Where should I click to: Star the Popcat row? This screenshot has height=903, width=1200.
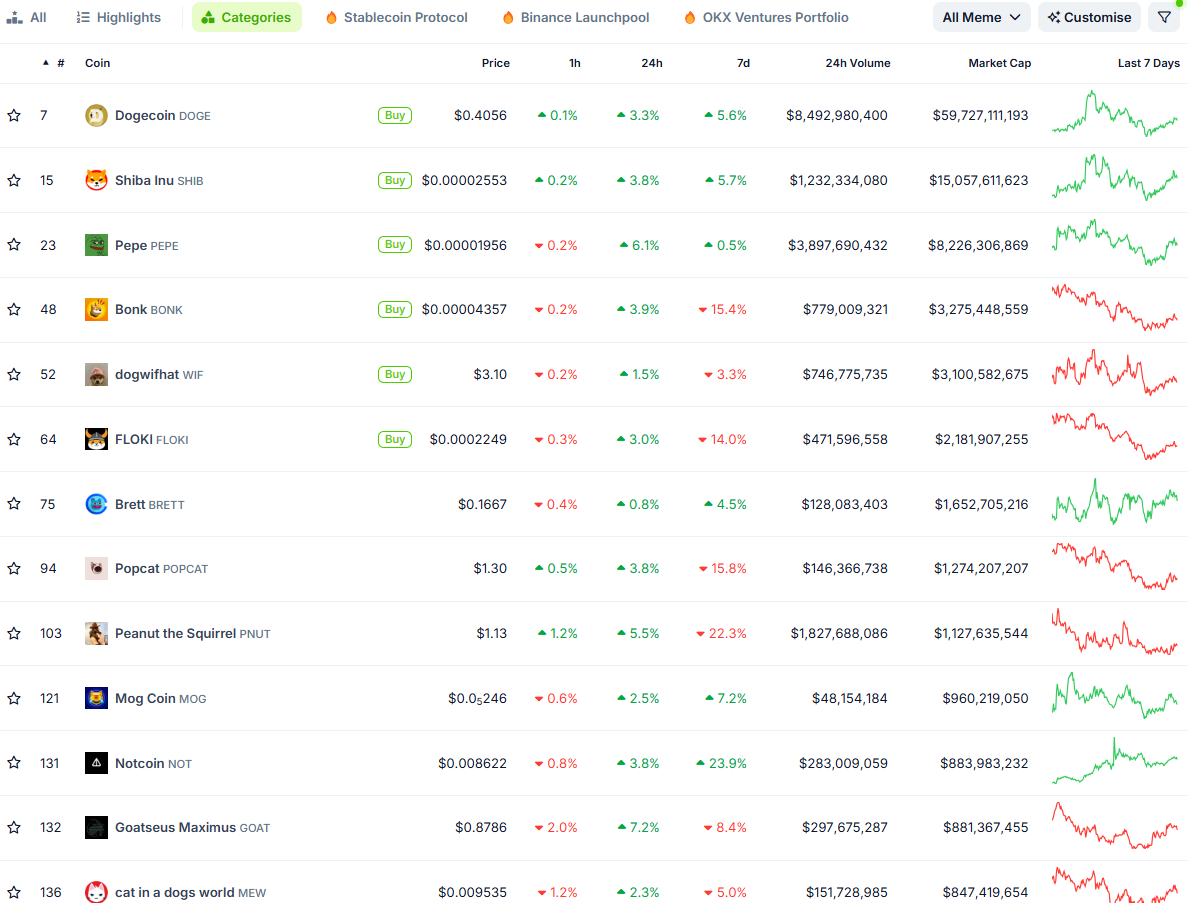14,569
